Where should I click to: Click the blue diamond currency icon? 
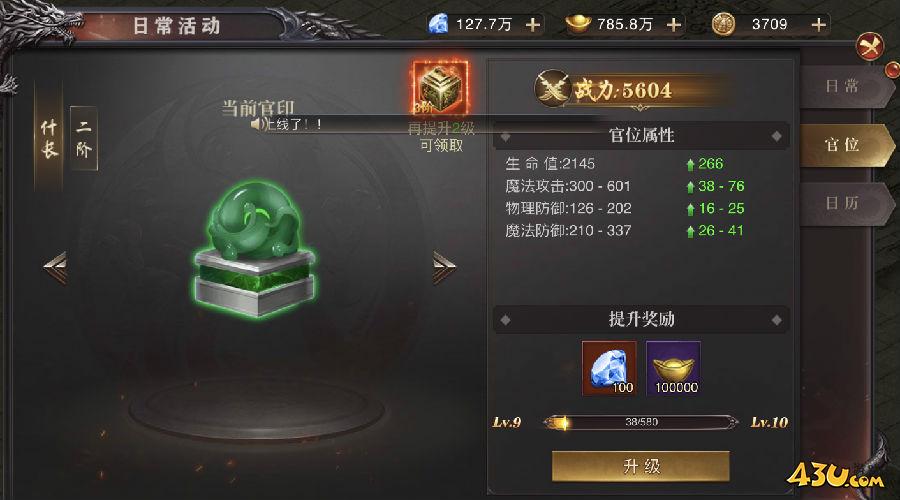439,24
